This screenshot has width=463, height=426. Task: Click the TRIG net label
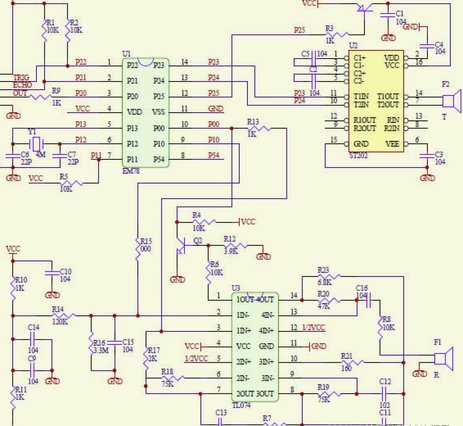click(x=21, y=78)
